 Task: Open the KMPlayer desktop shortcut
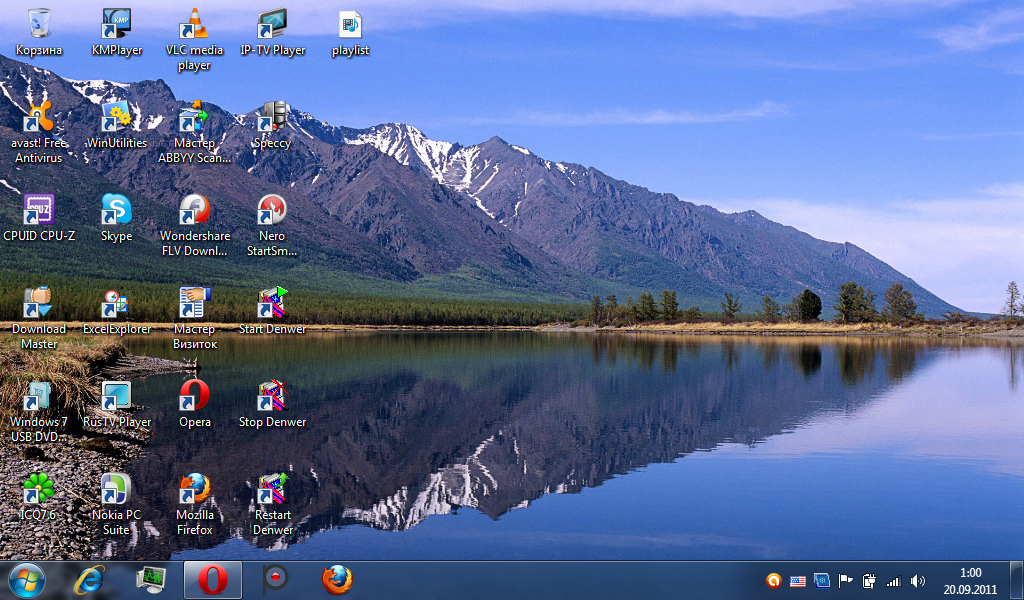coord(117,24)
